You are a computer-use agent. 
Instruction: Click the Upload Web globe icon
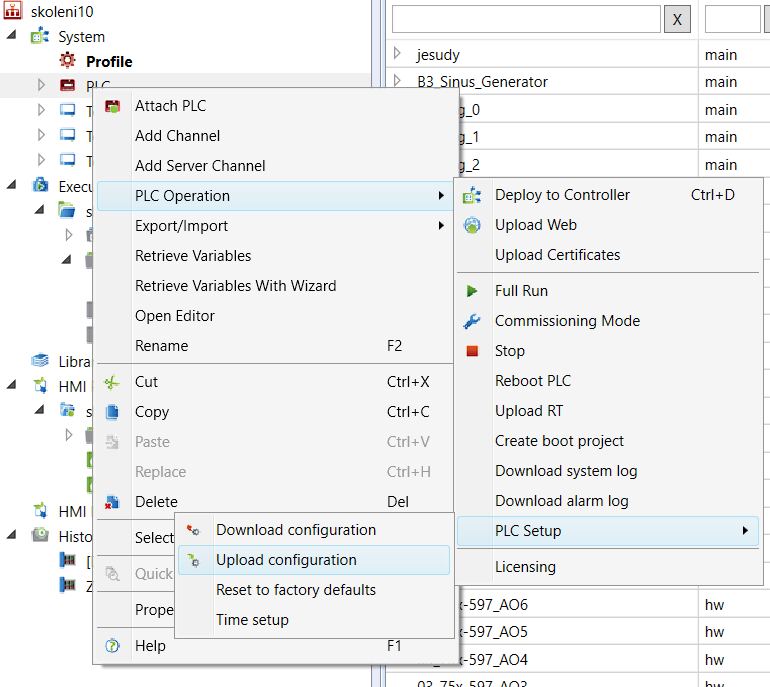[472, 226]
